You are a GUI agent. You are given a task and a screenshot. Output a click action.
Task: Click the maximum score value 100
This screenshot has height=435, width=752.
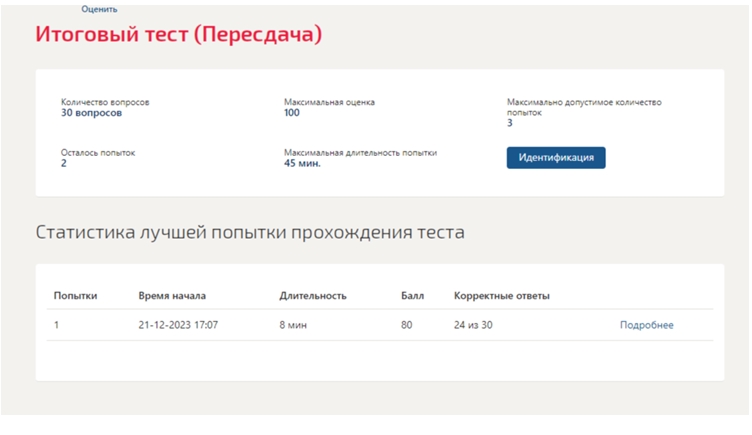[292, 113]
